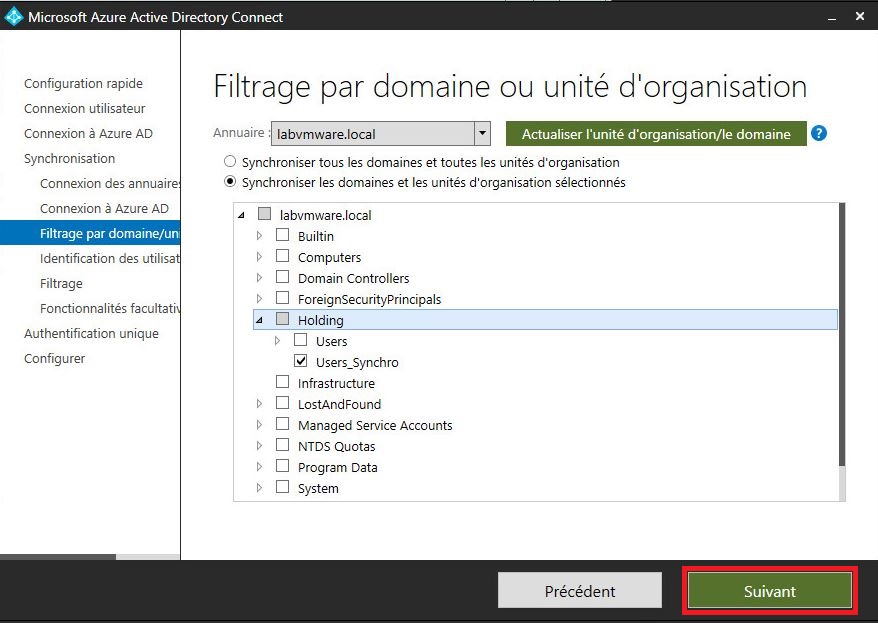Check the ForeignSecurityPrincipals checkbox
878x623 pixels.
tap(282, 298)
